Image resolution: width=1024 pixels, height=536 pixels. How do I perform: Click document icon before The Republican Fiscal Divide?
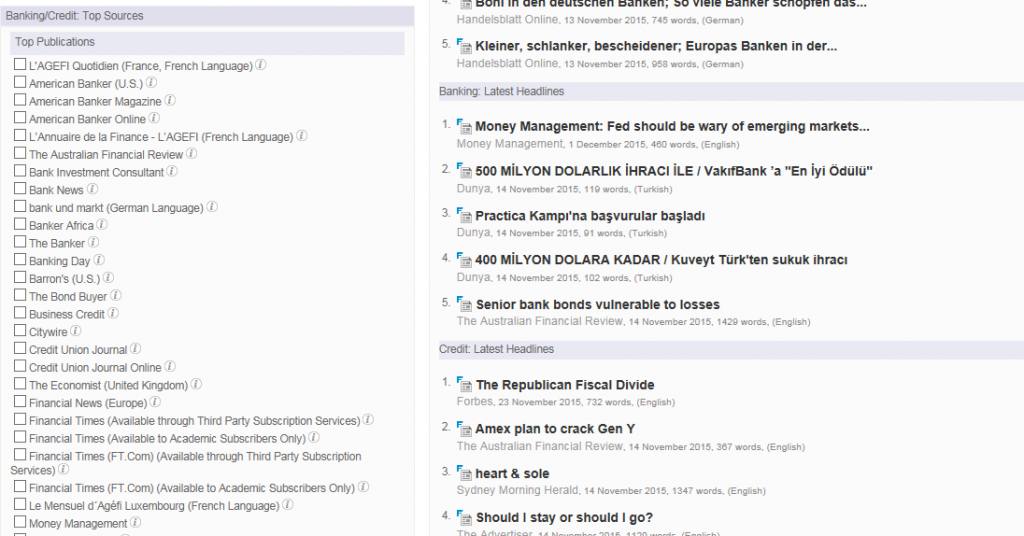(463, 384)
